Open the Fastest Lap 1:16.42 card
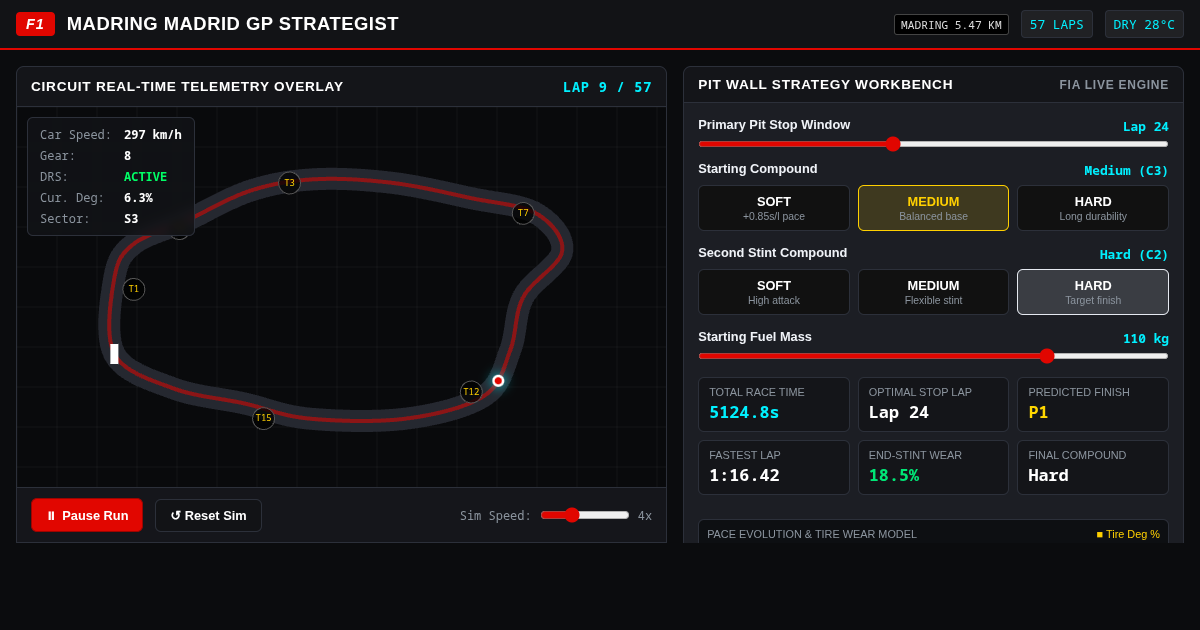The width and height of the screenshot is (1200, 630). pyautogui.click(x=774, y=467)
